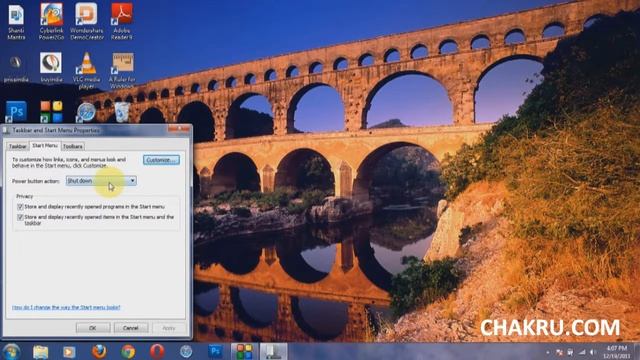640x360 pixels.
Task: Open Google Chrome from the taskbar
Action: pos(128,351)
